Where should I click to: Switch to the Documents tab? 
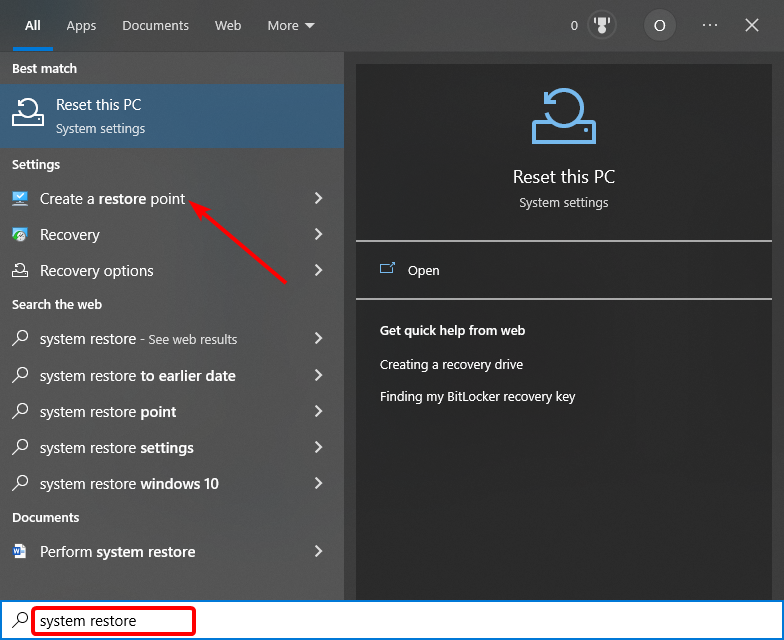(156, 26)
